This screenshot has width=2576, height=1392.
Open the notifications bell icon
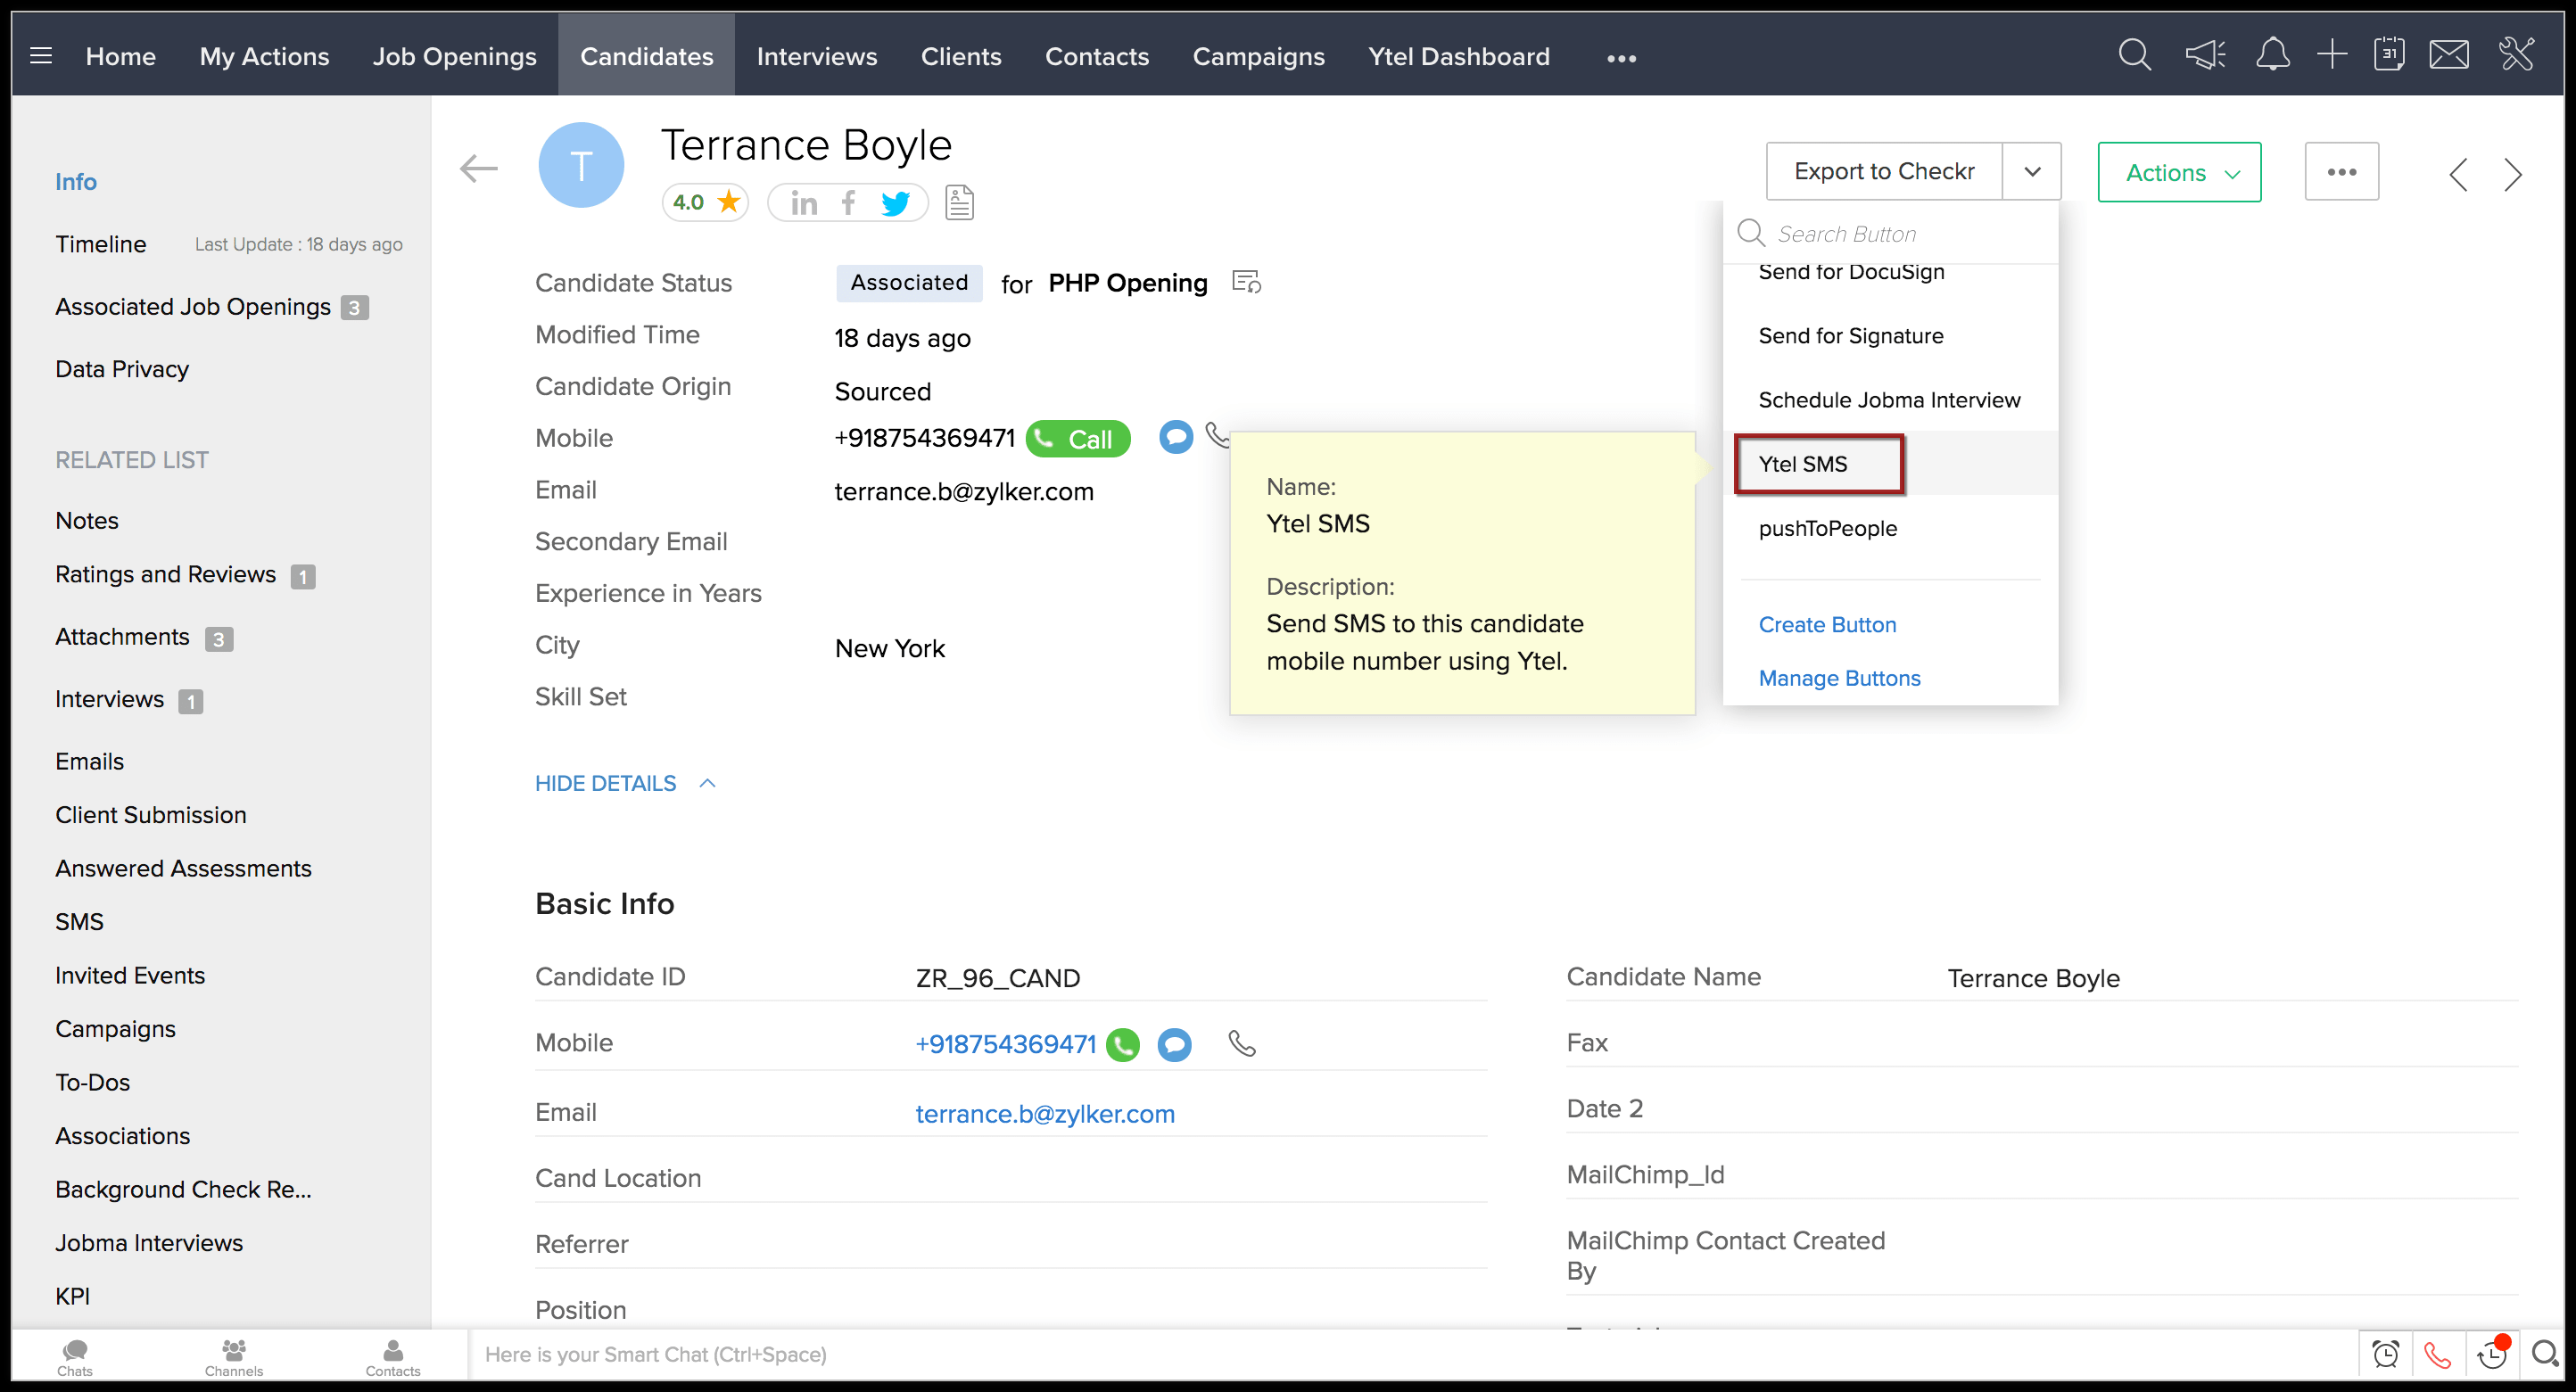point(2272,55)
